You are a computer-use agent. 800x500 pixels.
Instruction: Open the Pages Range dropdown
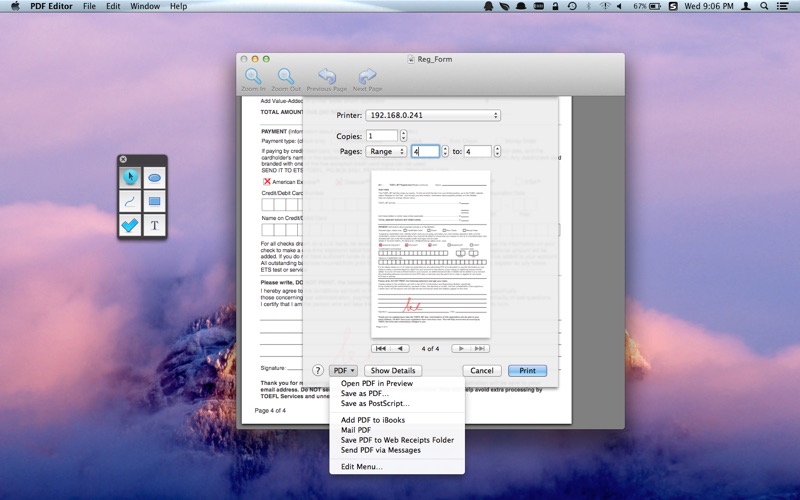pyautogui.click(x=386, y=152)
